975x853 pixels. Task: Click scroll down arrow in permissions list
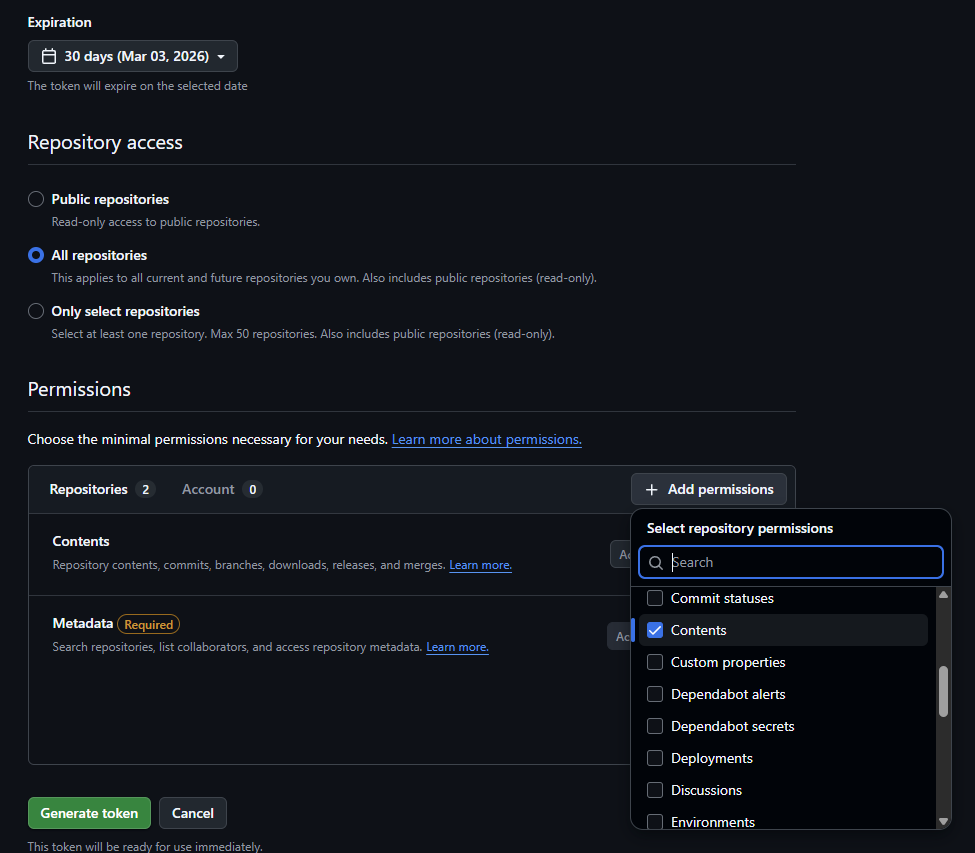pyautogui.click(x=943, y=821)
